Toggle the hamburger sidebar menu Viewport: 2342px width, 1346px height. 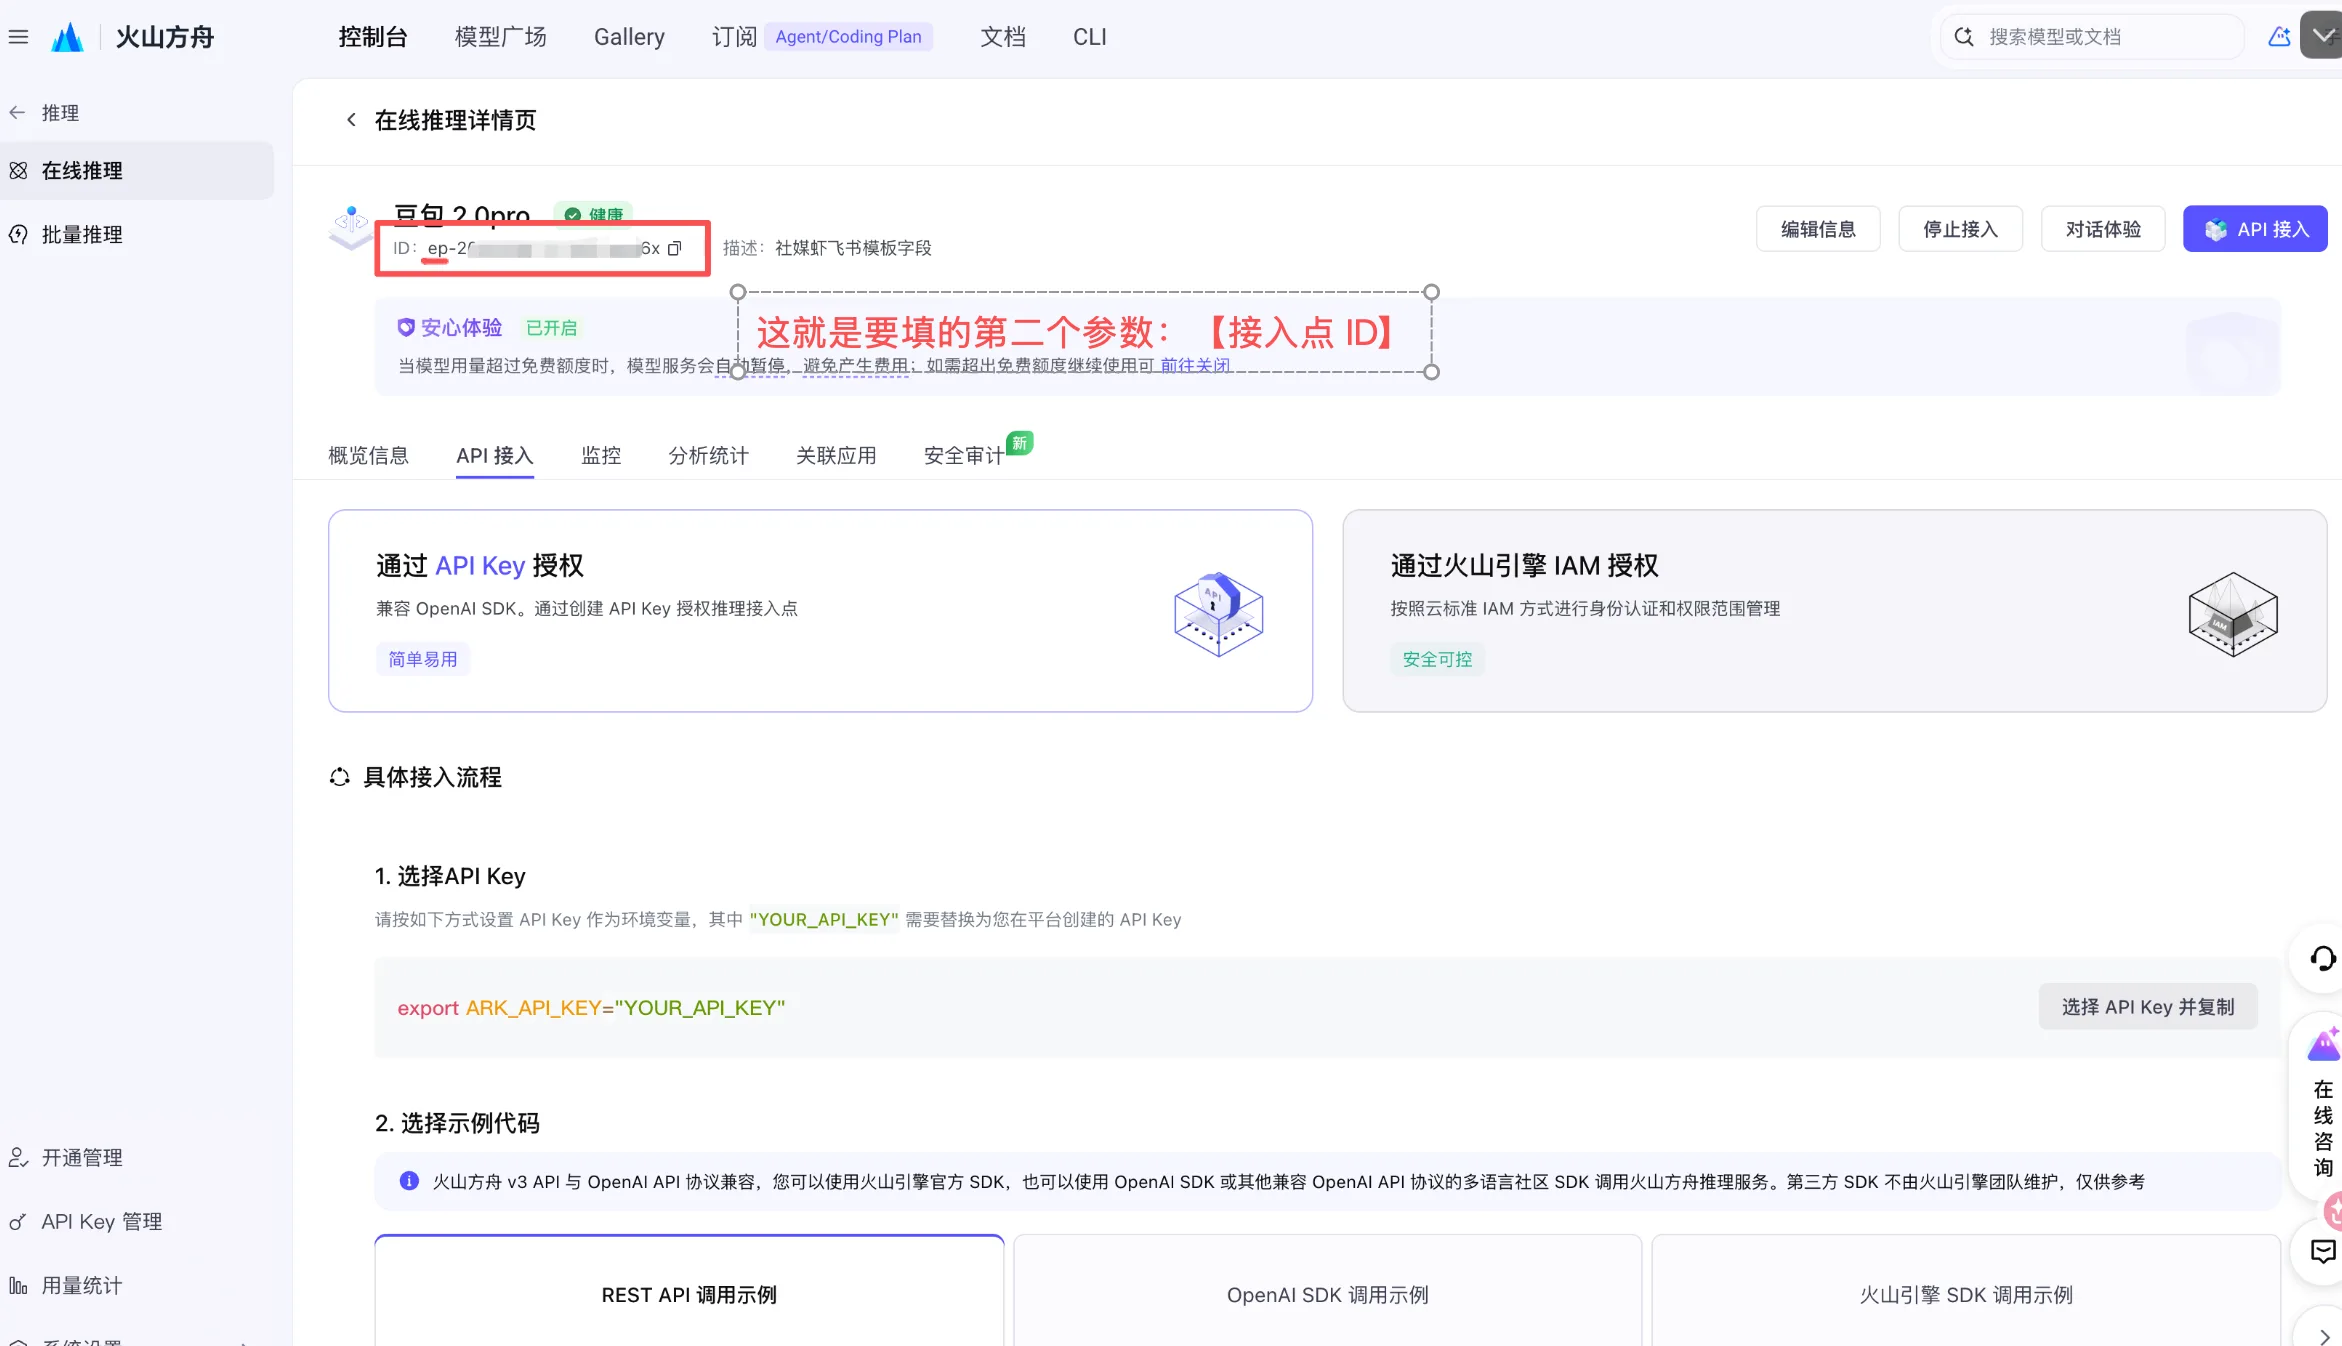(x=18, y=37)
